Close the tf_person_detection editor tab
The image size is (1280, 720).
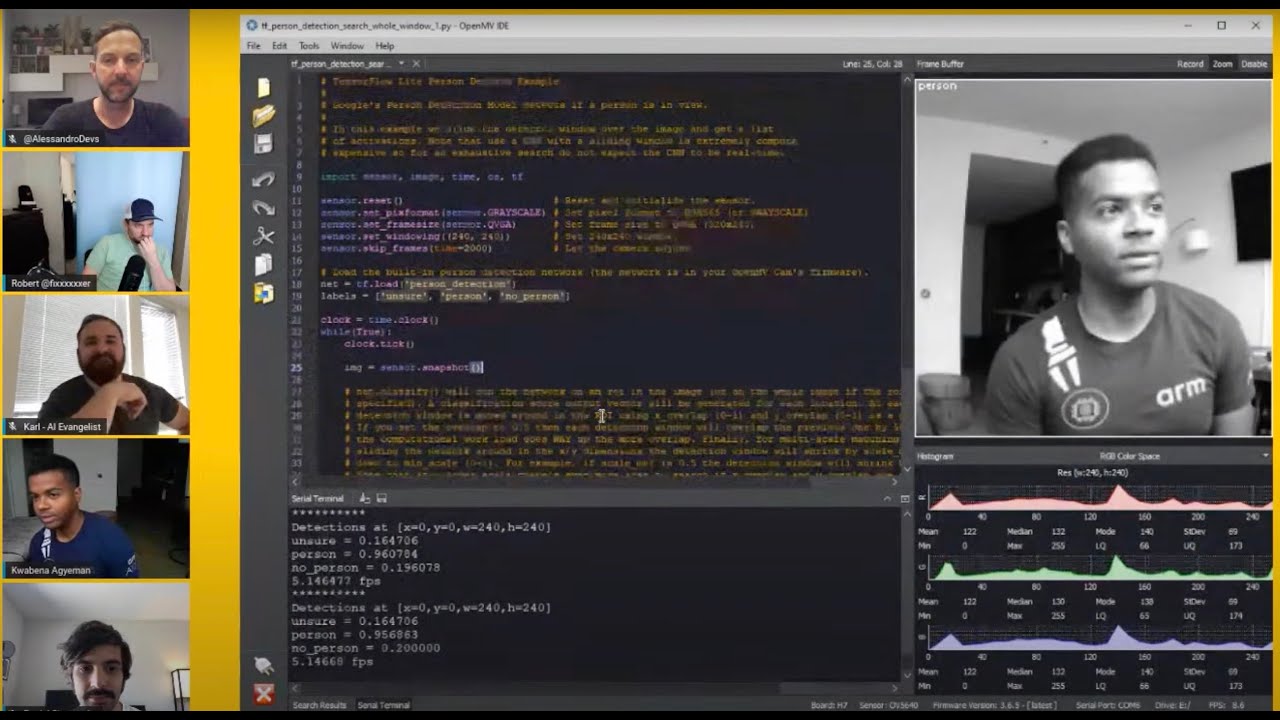[x=416, y=64]
